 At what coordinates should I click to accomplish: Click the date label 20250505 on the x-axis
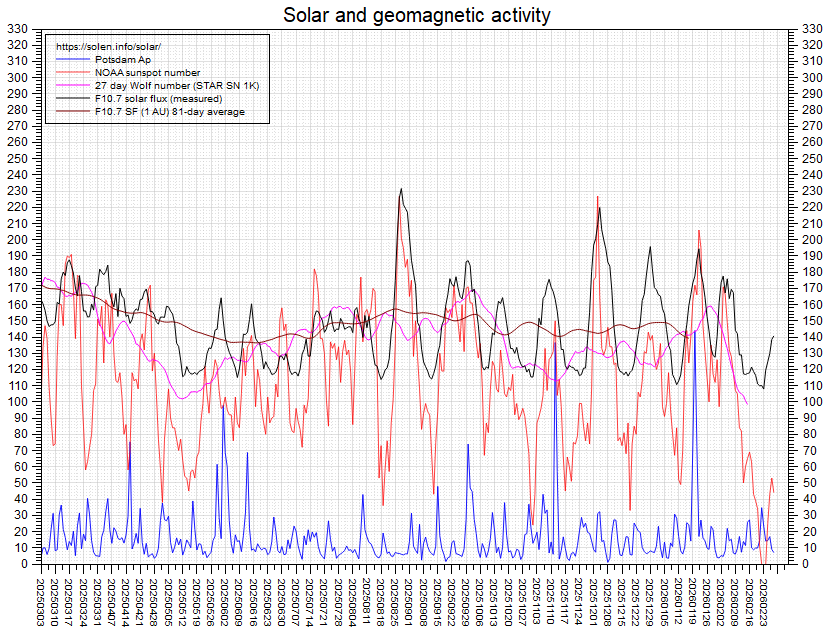[x=168, y=602]
